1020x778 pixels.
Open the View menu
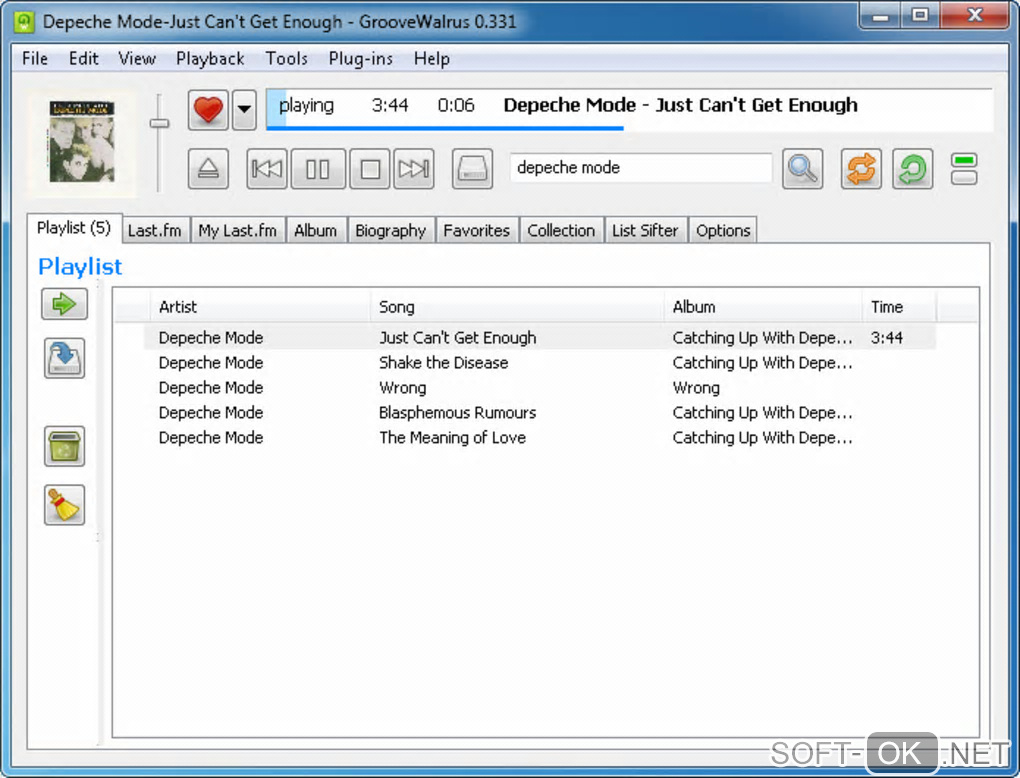click(137, 59)
